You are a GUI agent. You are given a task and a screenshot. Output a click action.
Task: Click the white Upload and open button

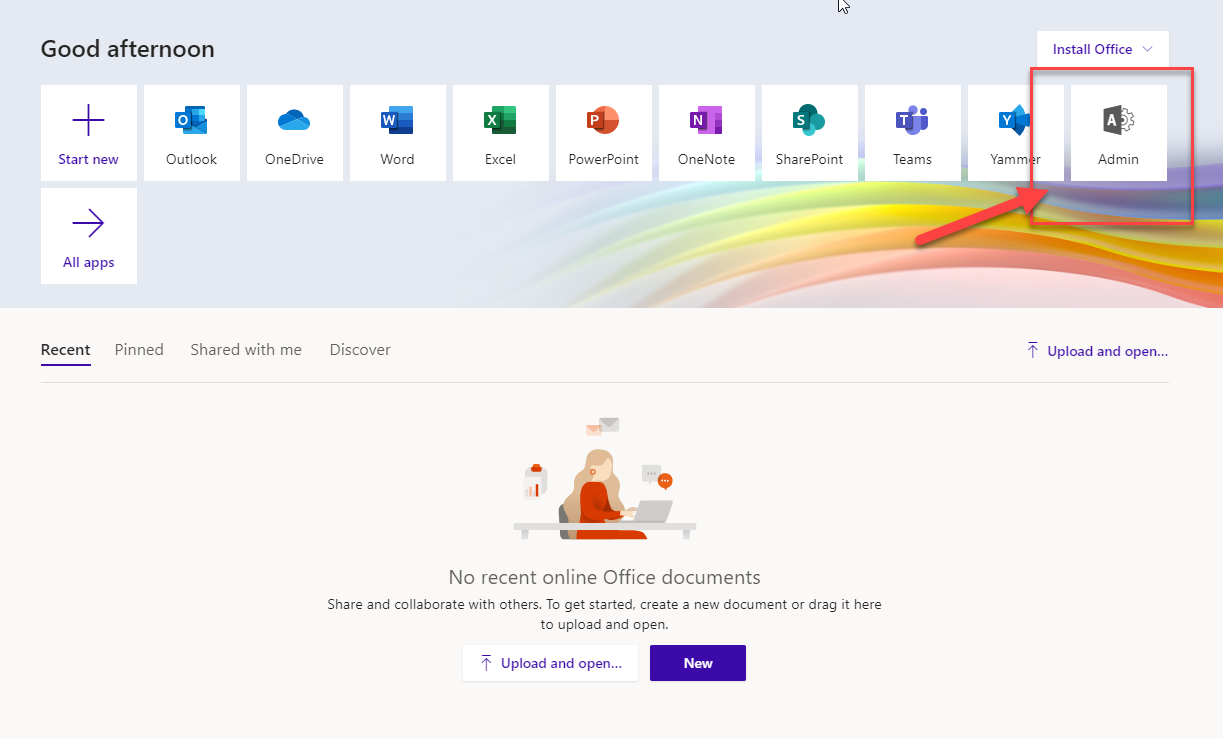[550, 663]
